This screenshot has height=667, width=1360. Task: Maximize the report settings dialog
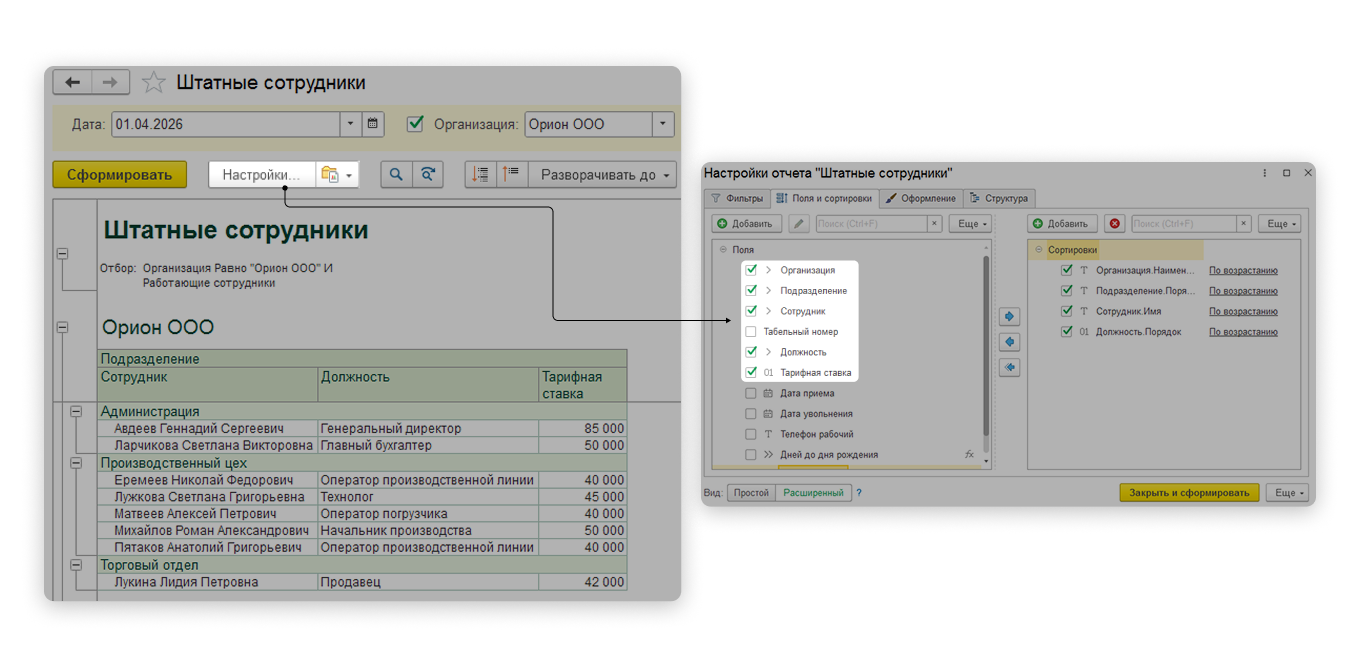(1287, 173)
